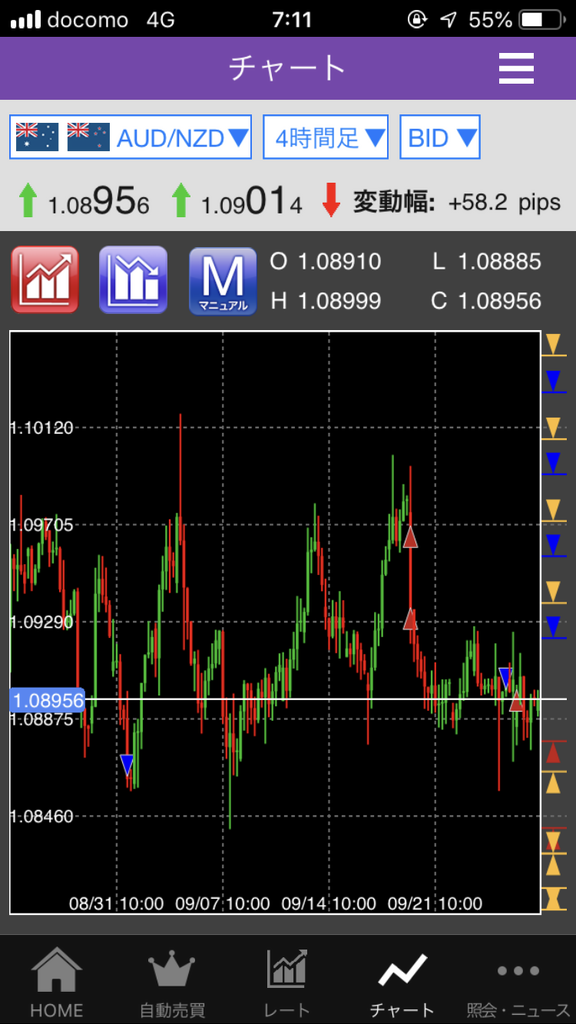The height and width of the screenshot is (1024, 576).
Task: Tap the date label 09/07 10:00
Action: tap(223, 904)
